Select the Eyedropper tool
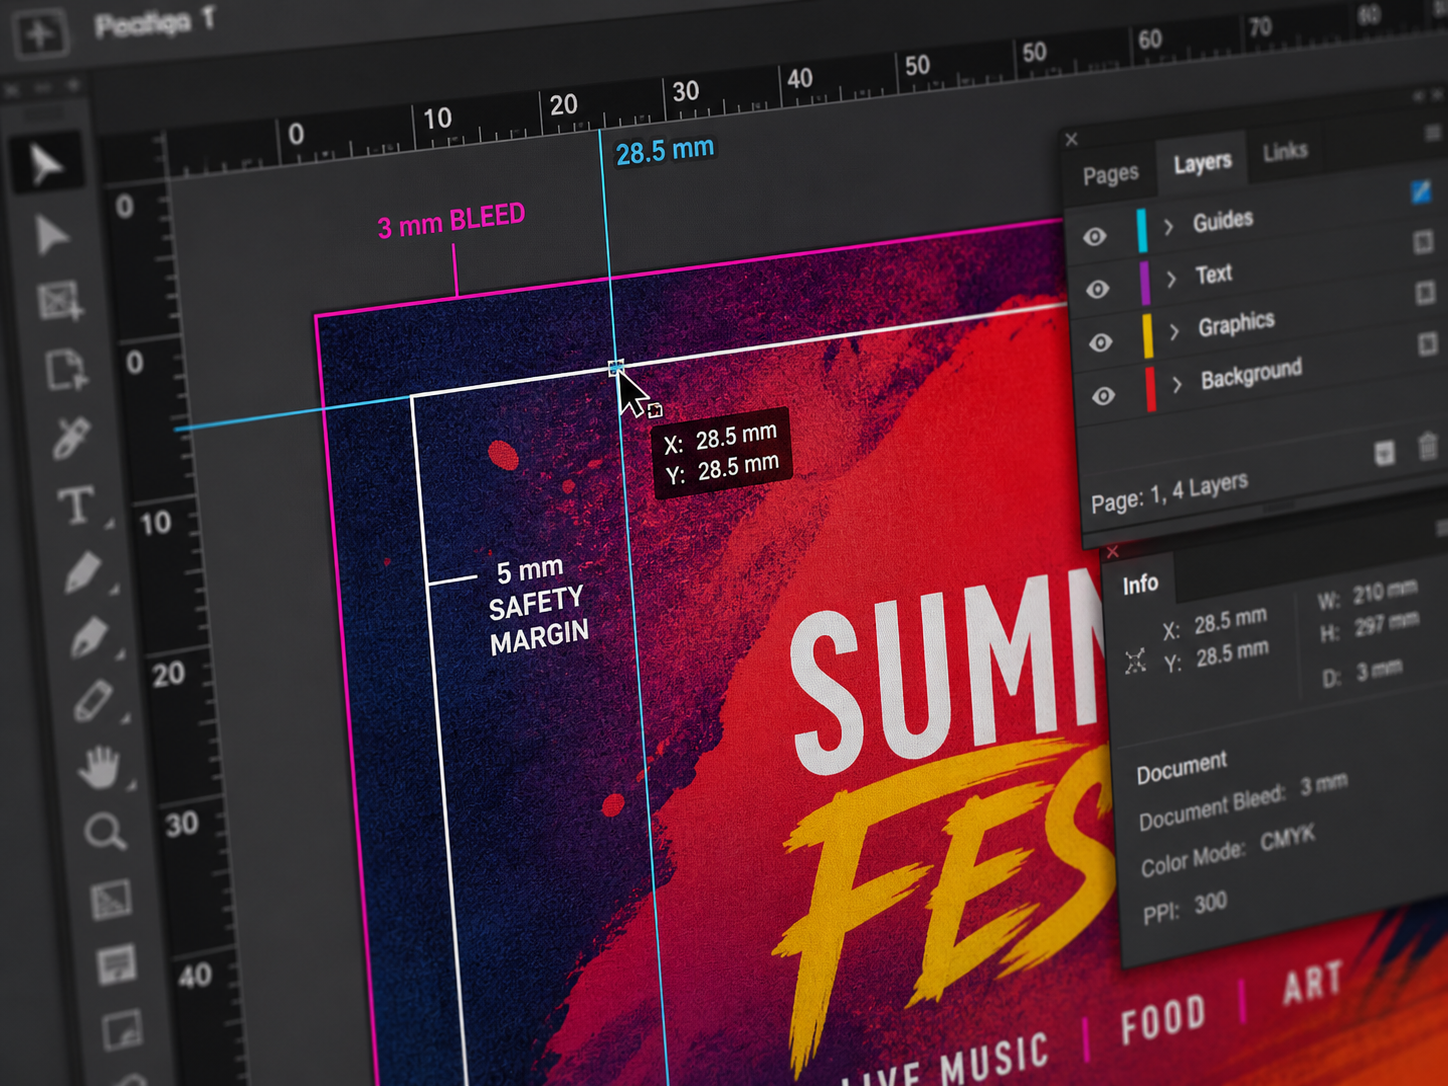 71,438
